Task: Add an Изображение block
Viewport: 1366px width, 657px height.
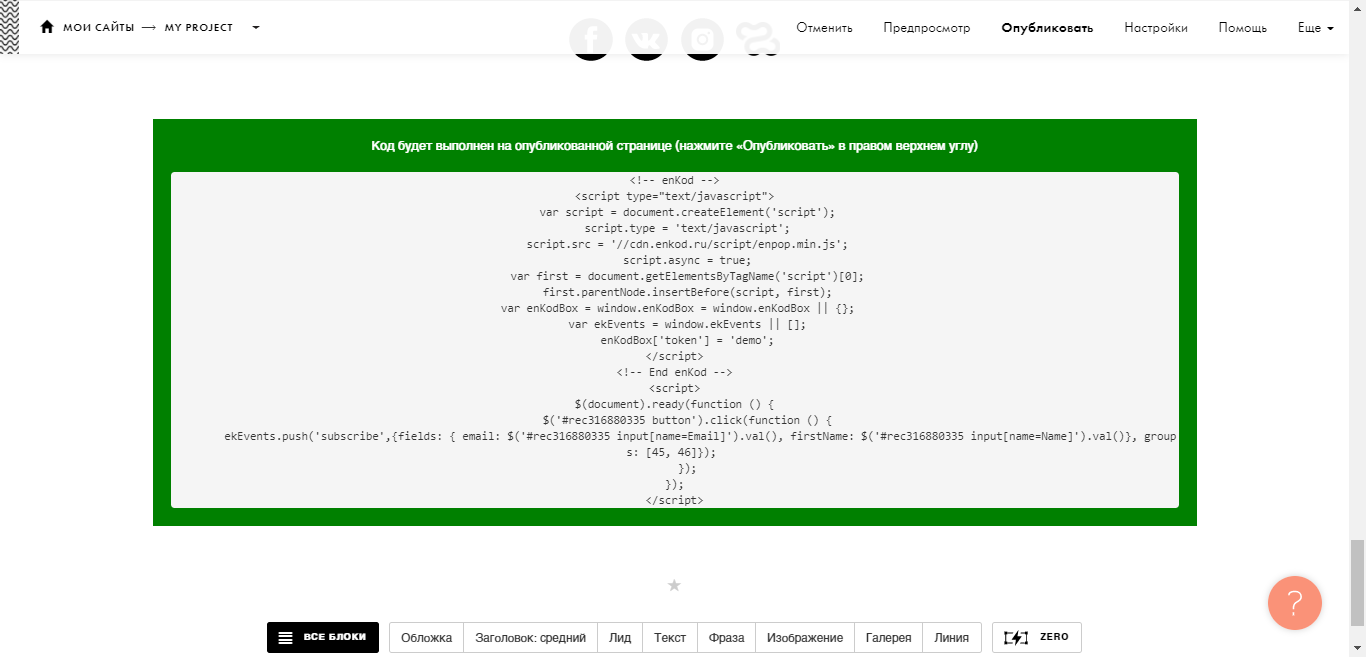Action: [805, 637]
